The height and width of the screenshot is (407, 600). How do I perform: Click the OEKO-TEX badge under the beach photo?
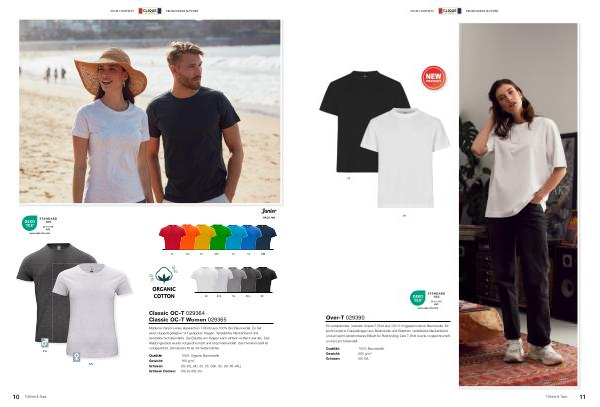click(x=29, y=223)
